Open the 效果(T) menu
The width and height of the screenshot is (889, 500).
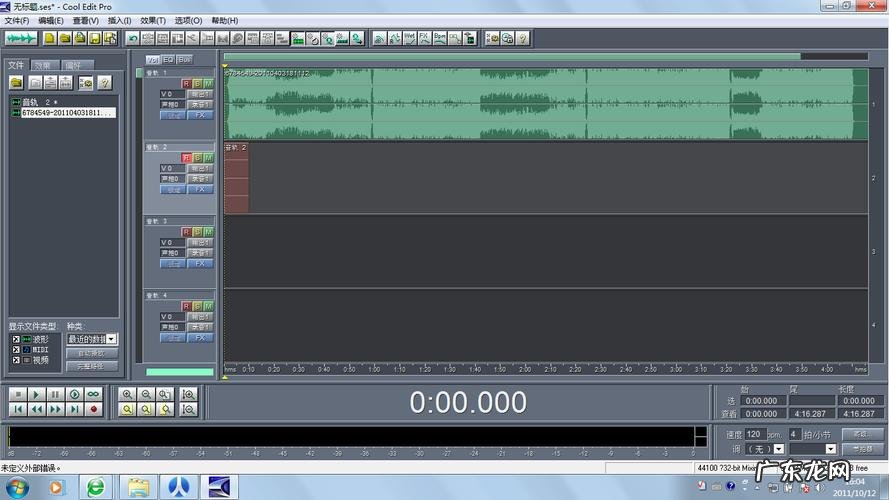pyautogui.click(x=153, y=20)
